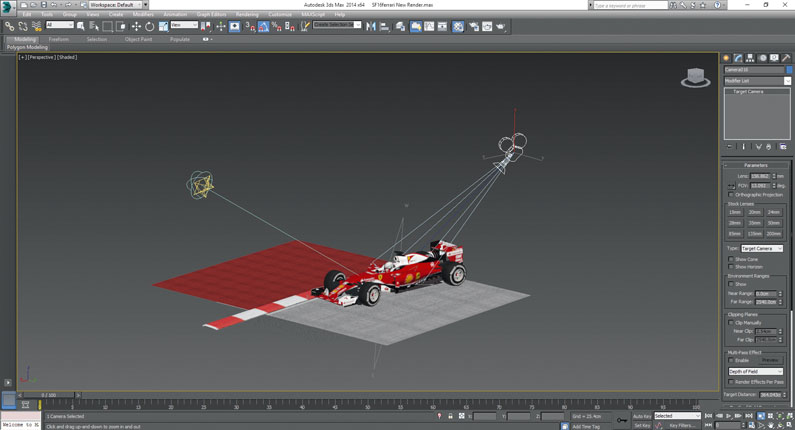Click the ViewCube in the viewport
Image resolution: width=795 pixels, height=430 pixels.
(696, 78)
